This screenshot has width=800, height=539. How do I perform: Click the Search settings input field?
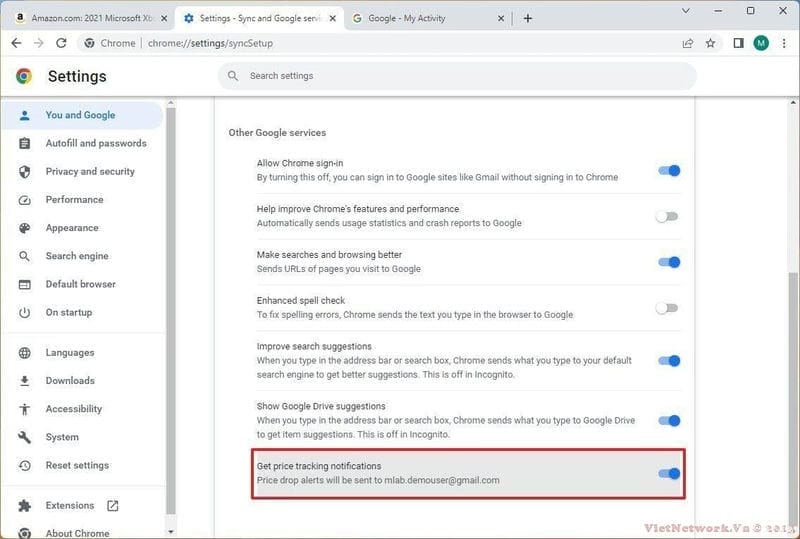(457, 76)
